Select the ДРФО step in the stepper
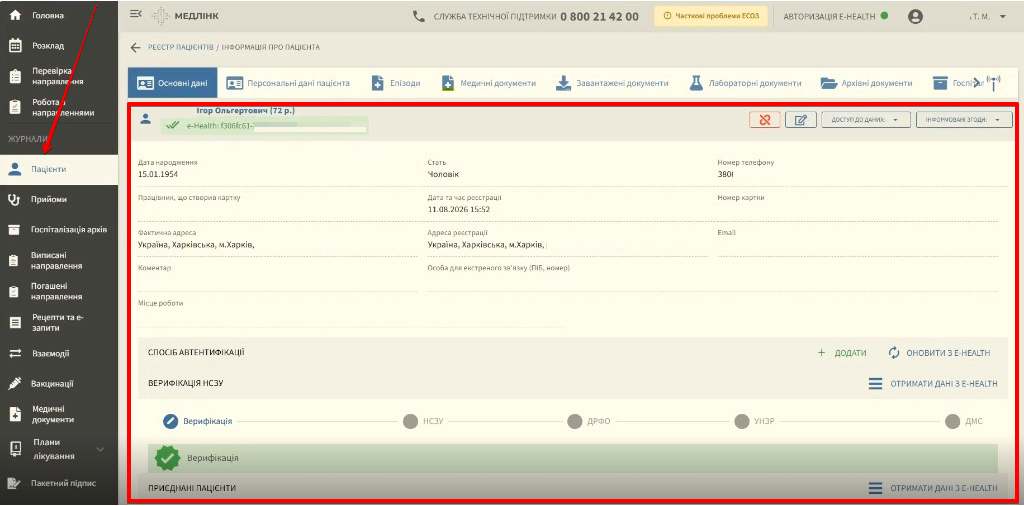Screen dimensions: 1024x506 point(589,421)
